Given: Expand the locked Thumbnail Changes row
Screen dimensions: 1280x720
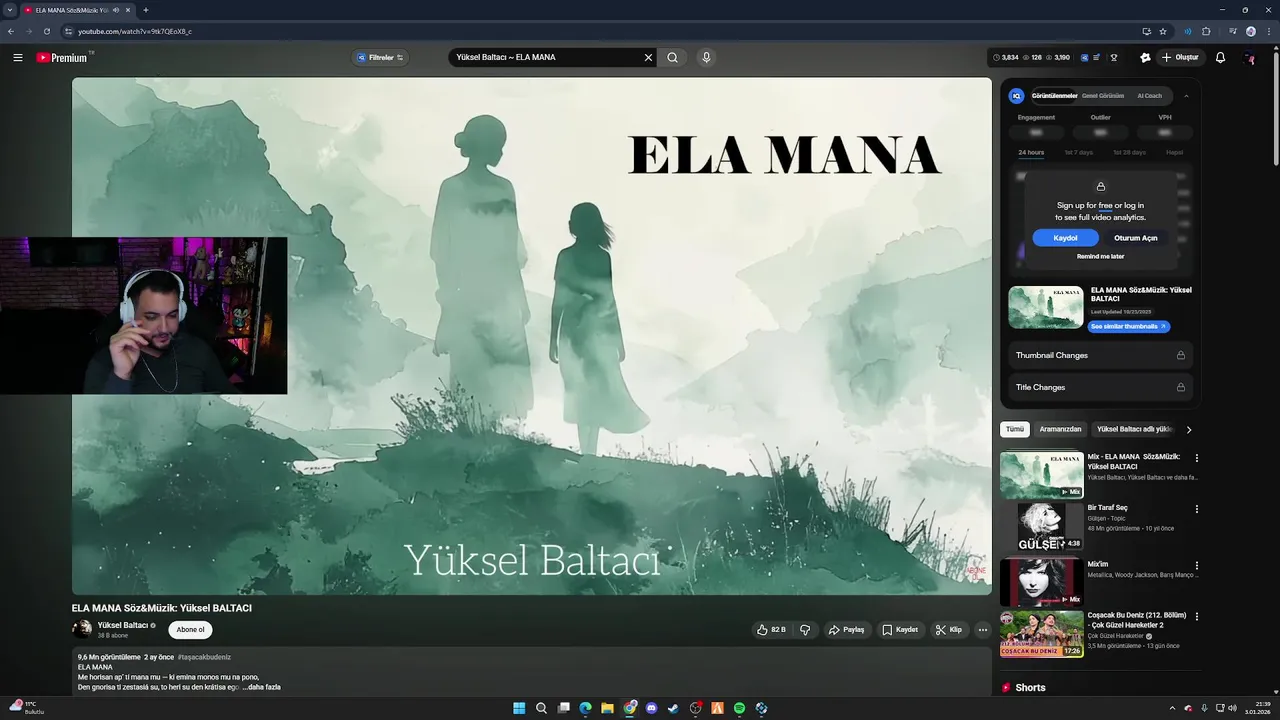Looking at the screenshot, I should 1100,355.
